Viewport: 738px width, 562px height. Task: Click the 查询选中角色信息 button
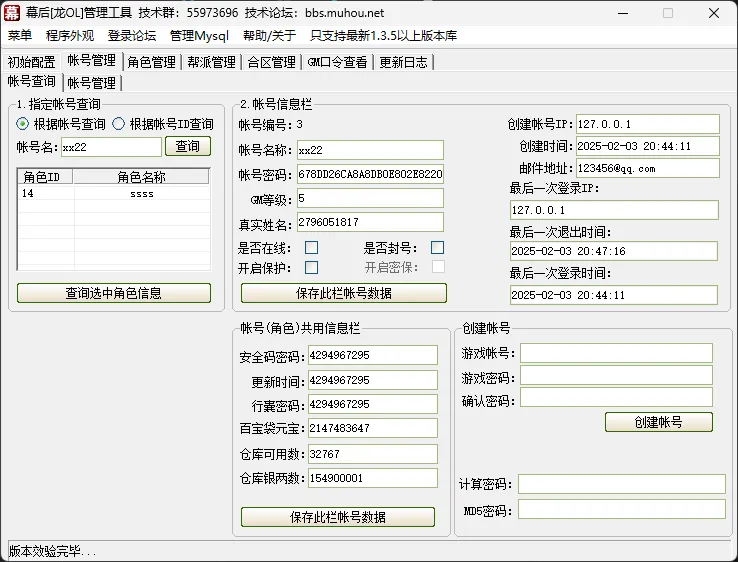tap(114, 293)
